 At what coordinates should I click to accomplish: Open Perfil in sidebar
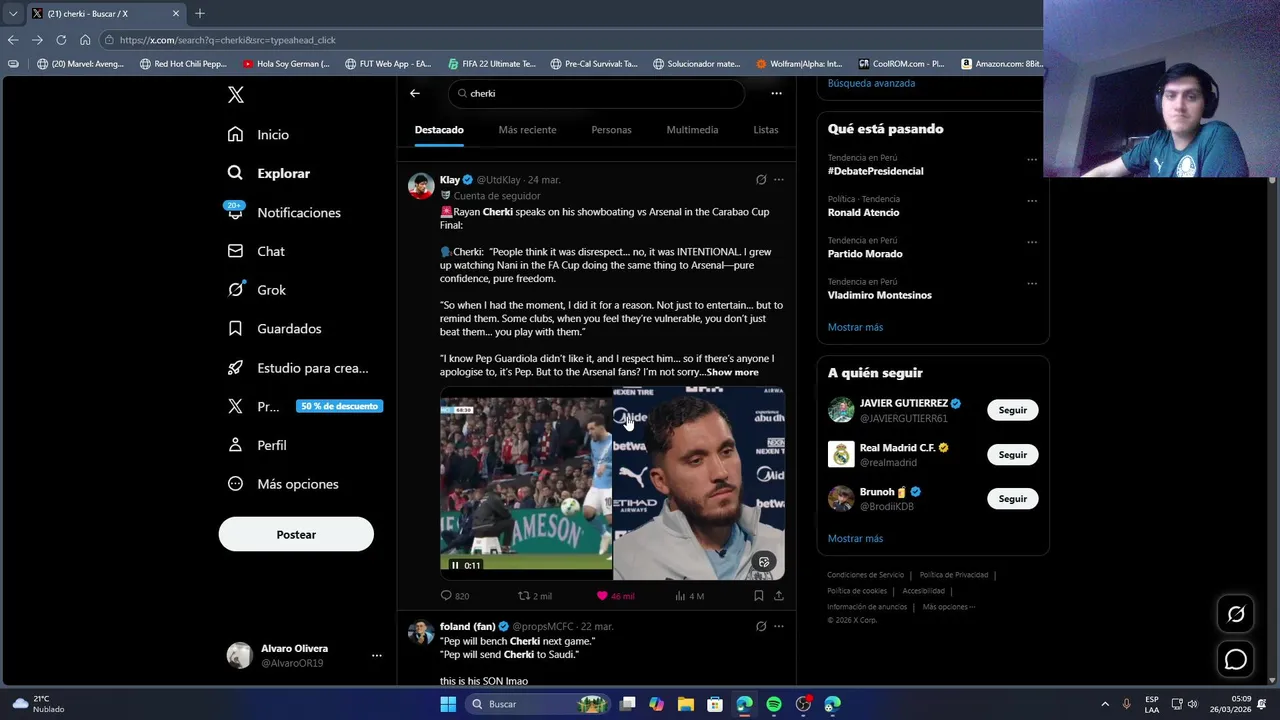click(257, 445)
